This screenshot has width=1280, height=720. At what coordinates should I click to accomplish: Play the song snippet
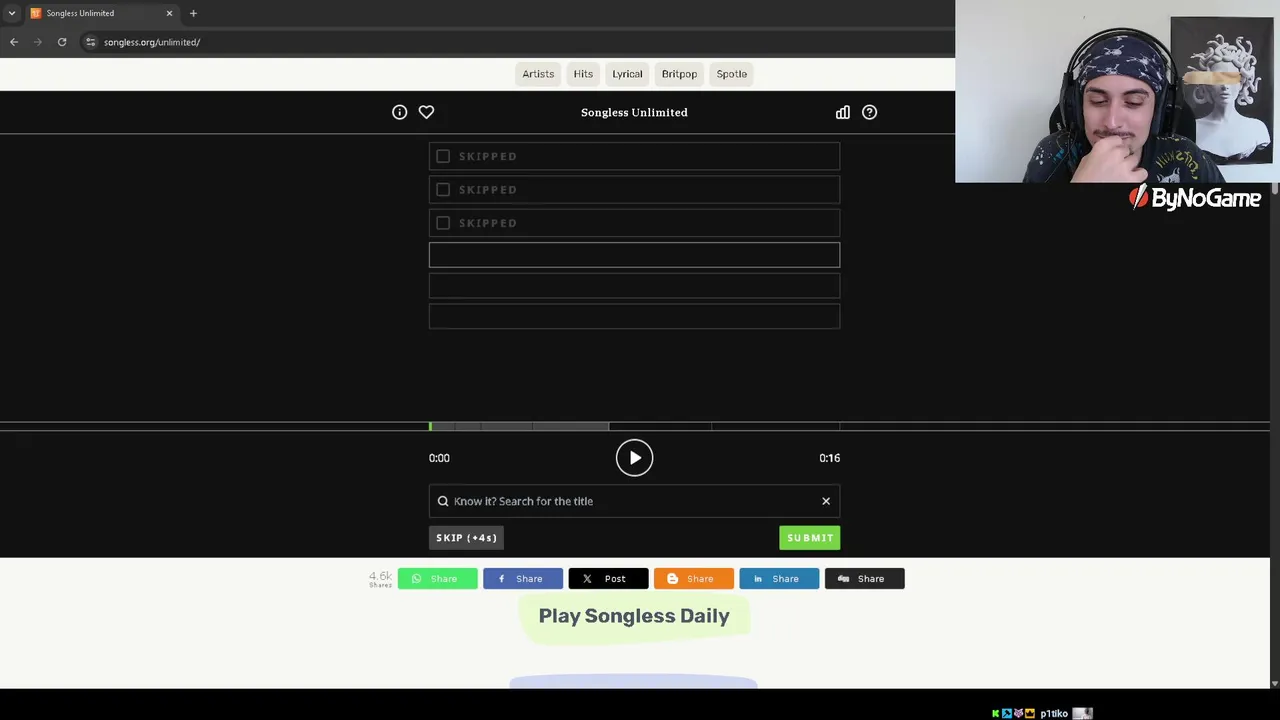coord(634,458)
